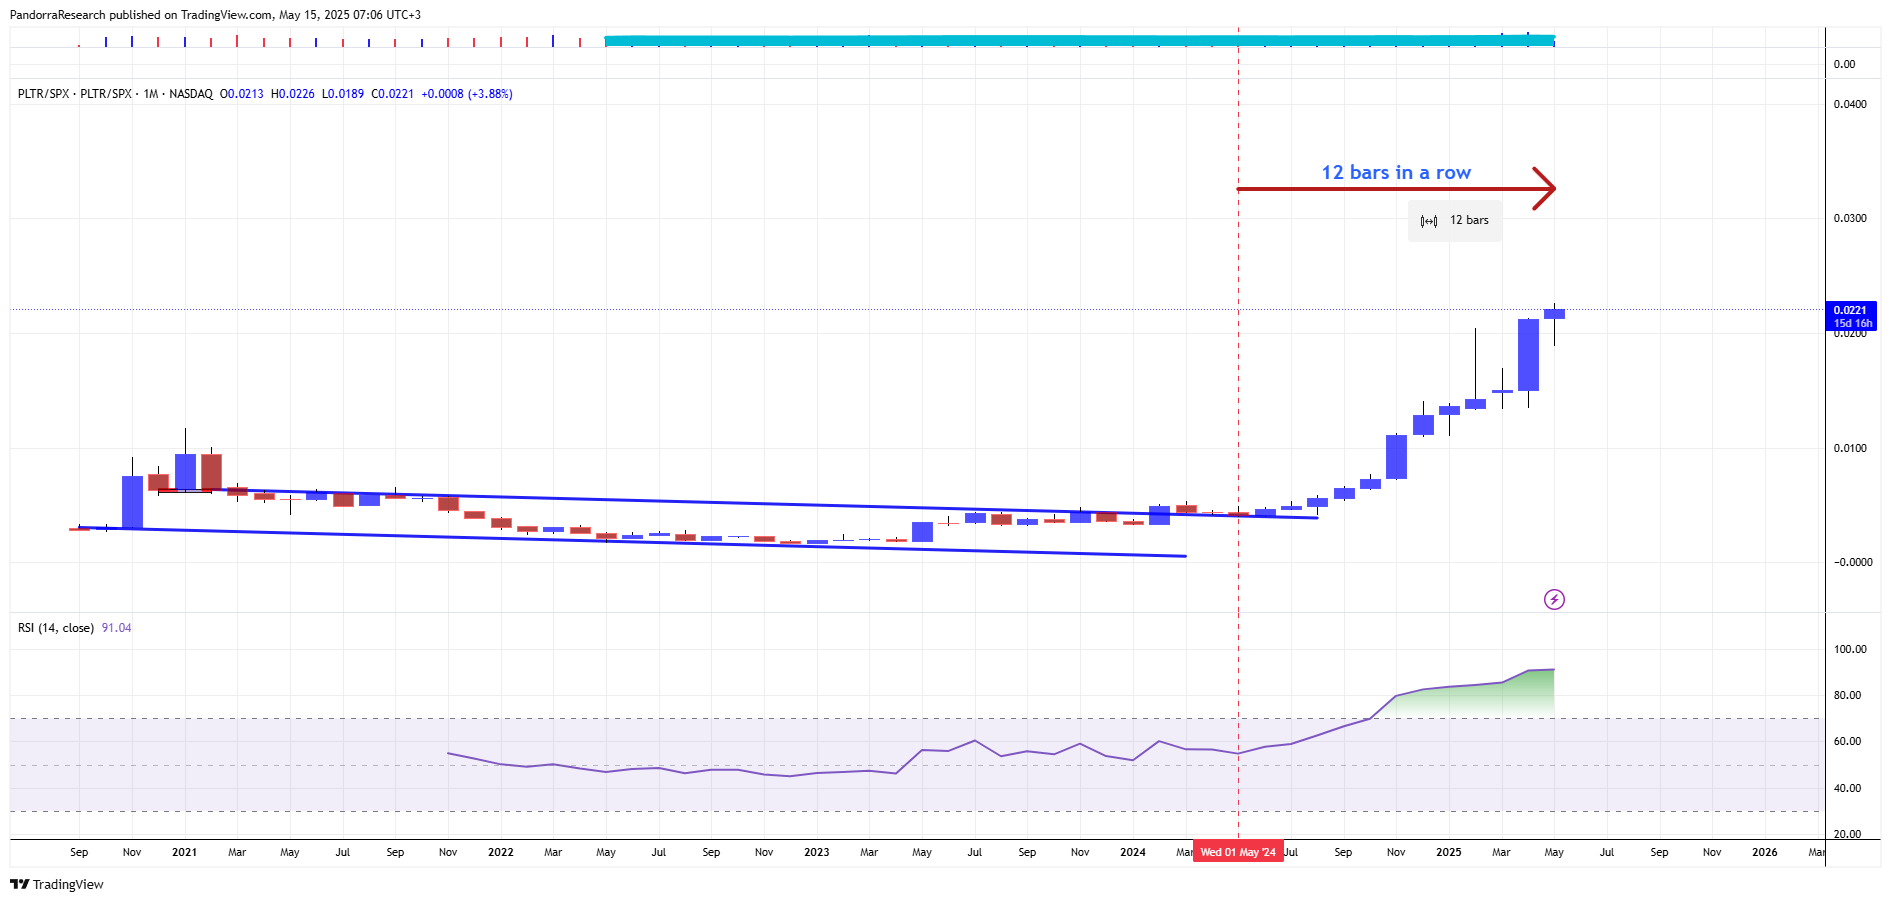This screenshot has width=1891, height=902.
Task: Click the 2024 label on time axis
Action: (1132, 852)
